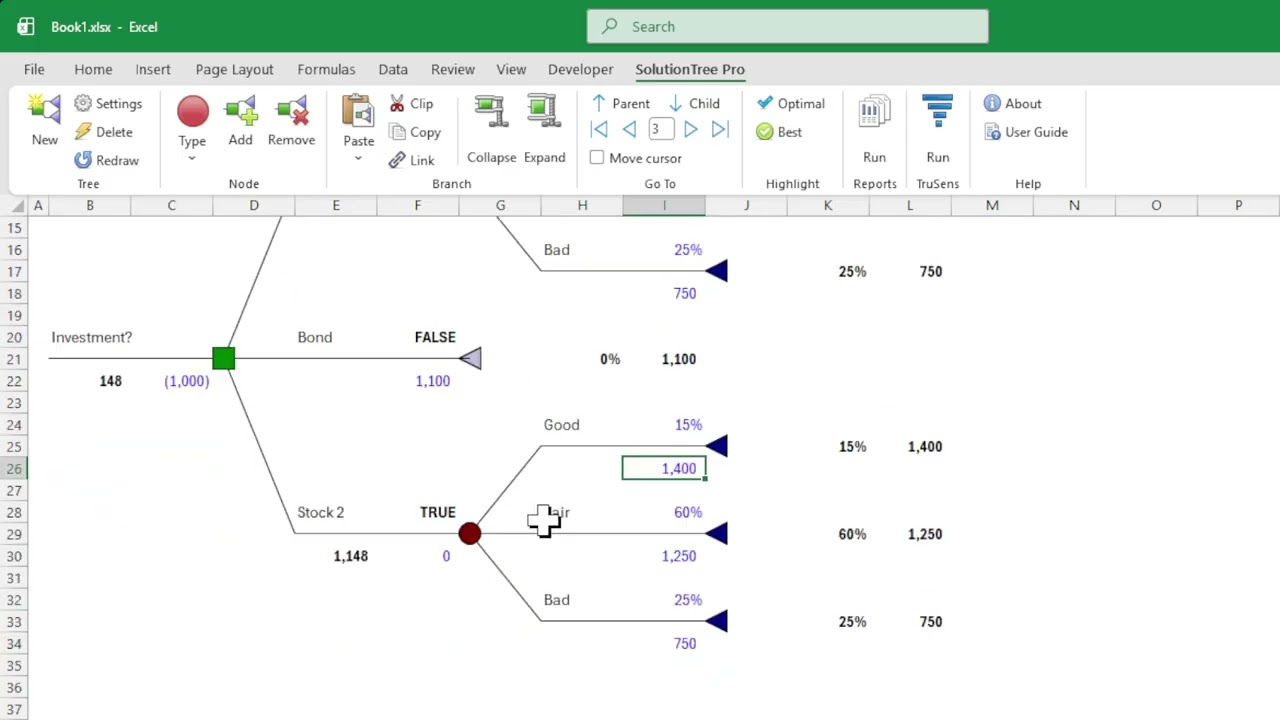Open the View tab

coord(511,69)
